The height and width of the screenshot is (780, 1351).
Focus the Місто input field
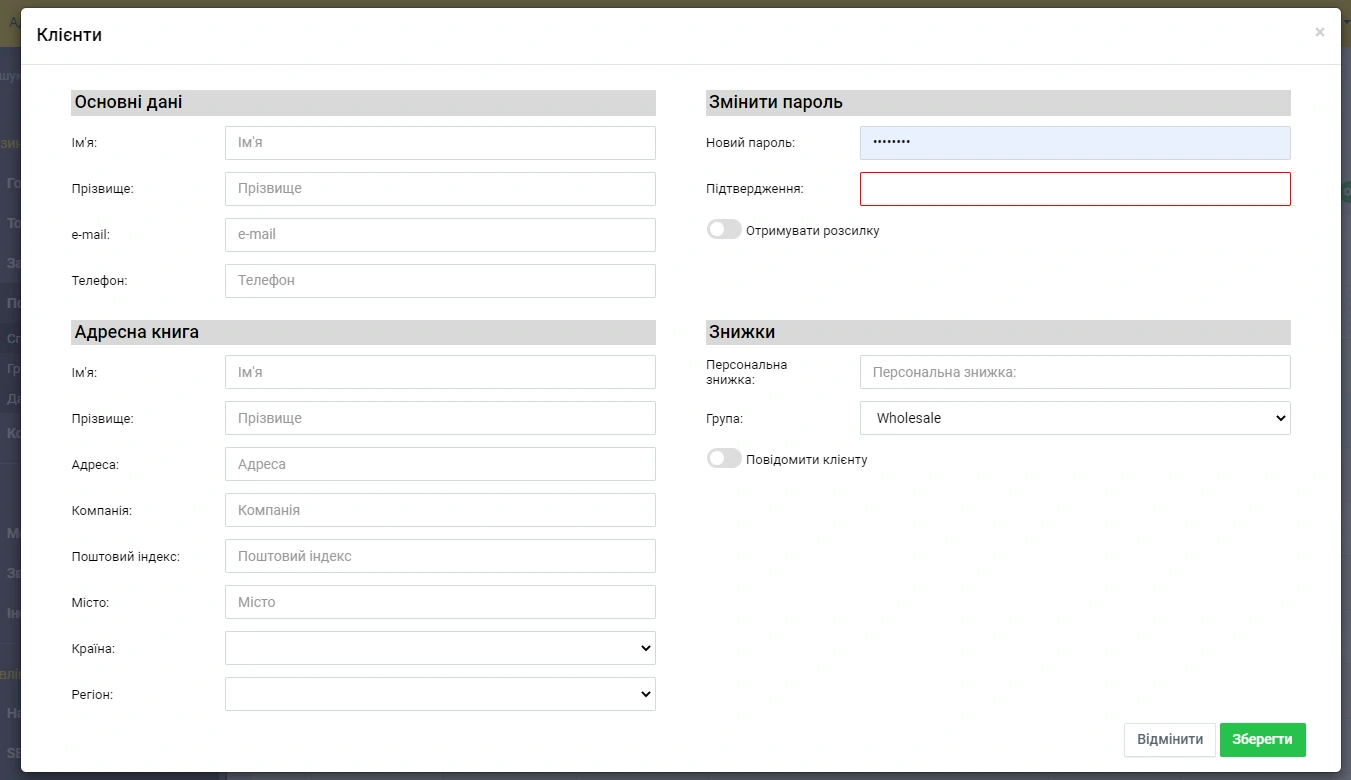[x=440, y=602]
